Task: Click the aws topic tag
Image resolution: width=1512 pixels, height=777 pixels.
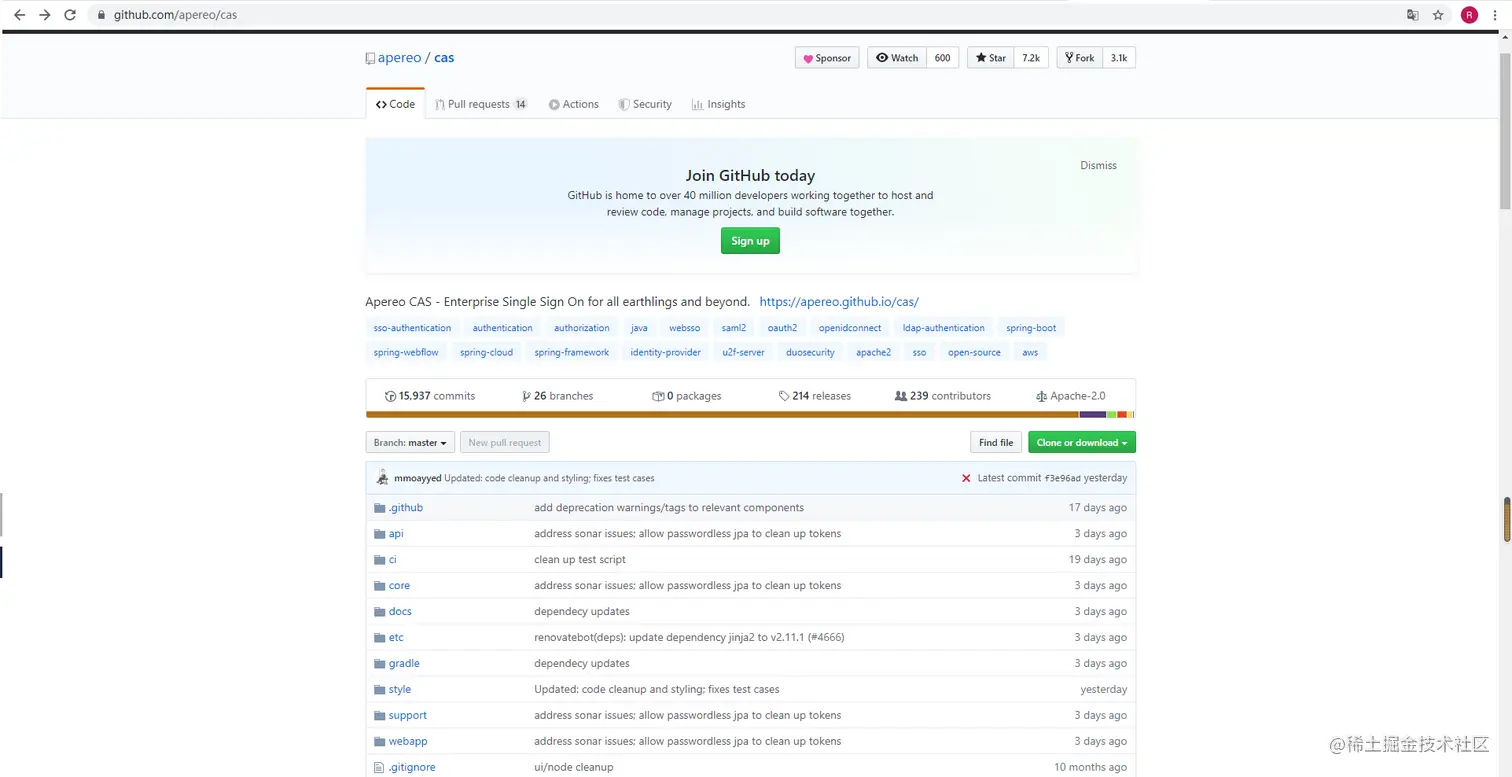Action: [1030, 352]
